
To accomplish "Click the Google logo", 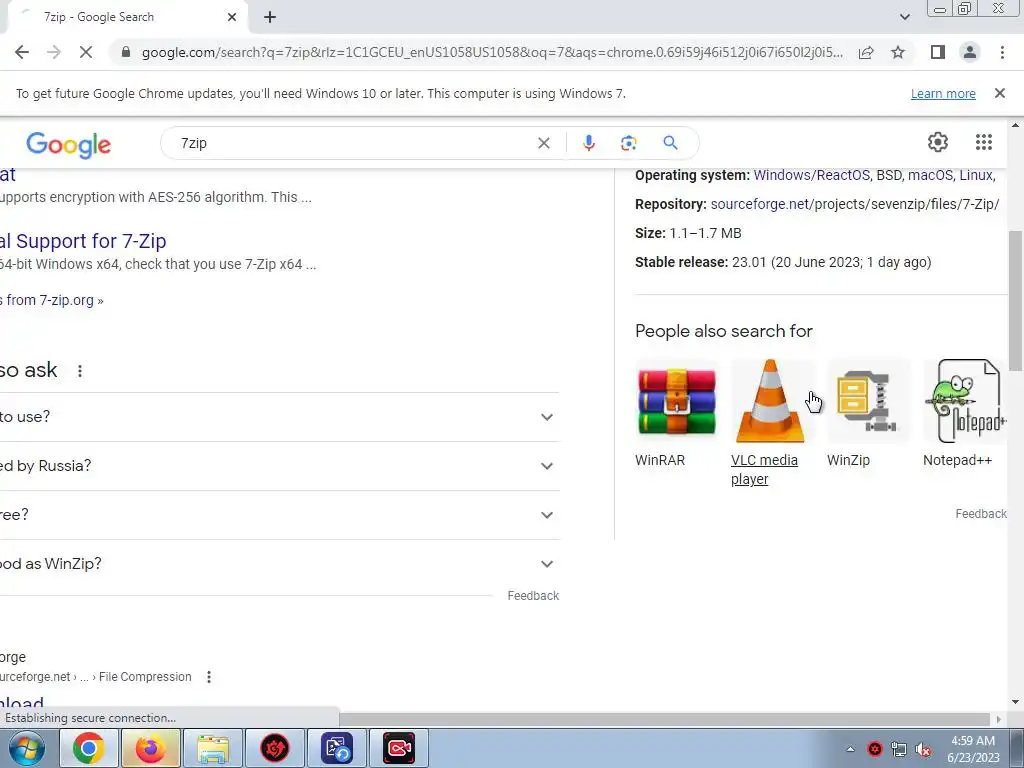I will 69,144.
